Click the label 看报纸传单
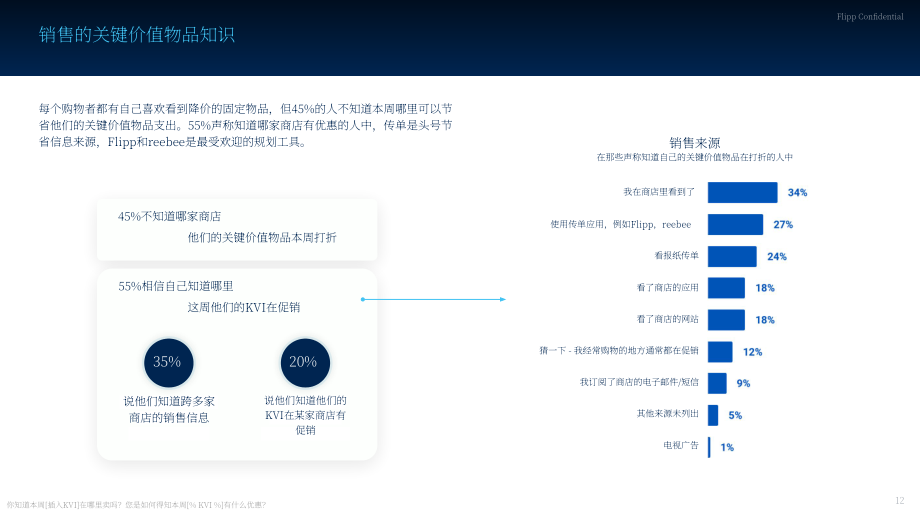The width and height of the screenshot is (920, 518). tap(677, 256)
